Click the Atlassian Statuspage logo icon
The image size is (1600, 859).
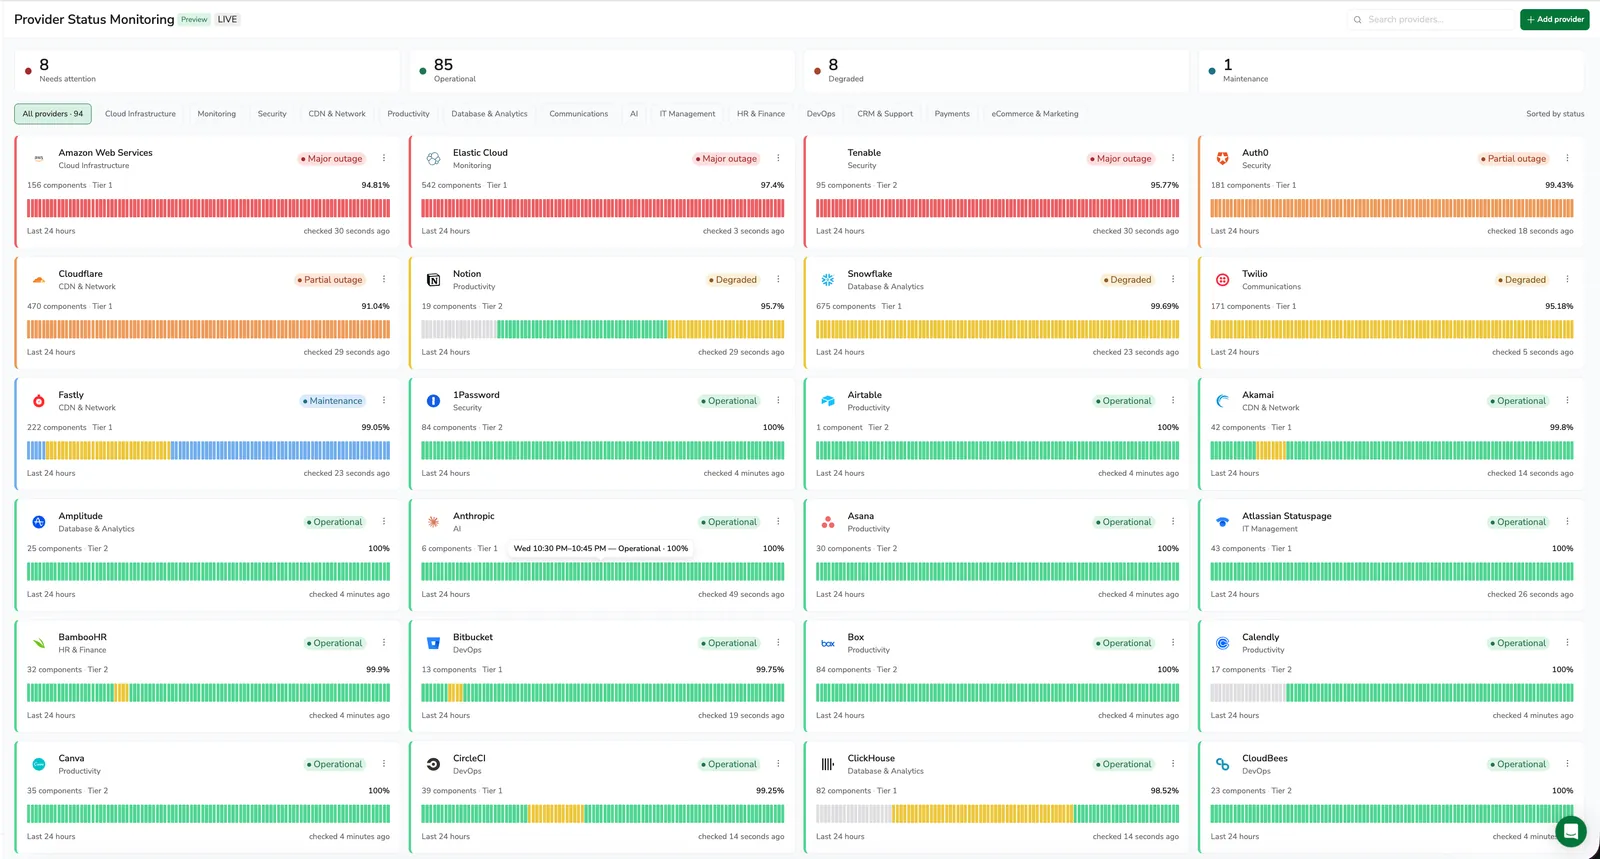coord(1222,522)
